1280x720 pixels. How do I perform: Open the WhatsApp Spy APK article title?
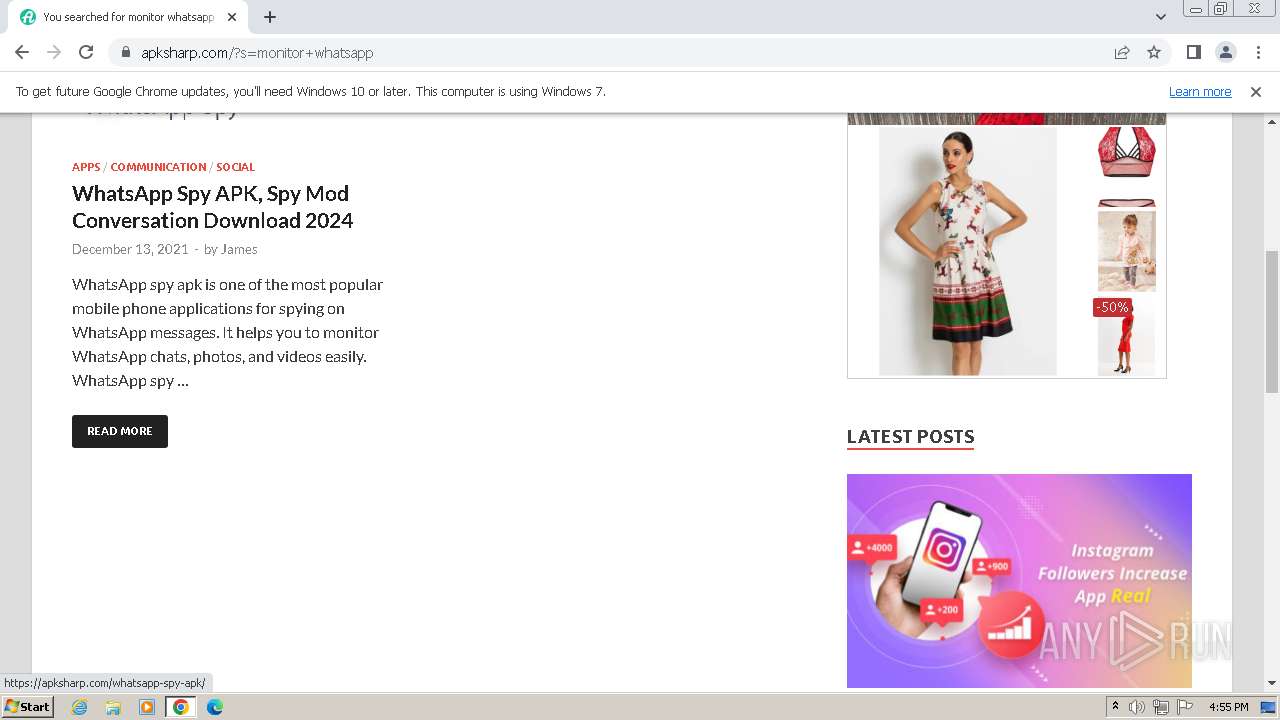point(212,207)
